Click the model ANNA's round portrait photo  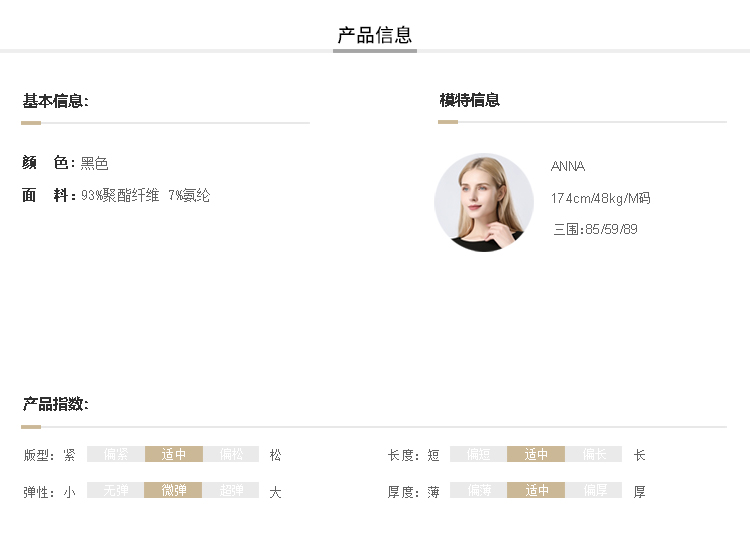[x=484, y=202]
